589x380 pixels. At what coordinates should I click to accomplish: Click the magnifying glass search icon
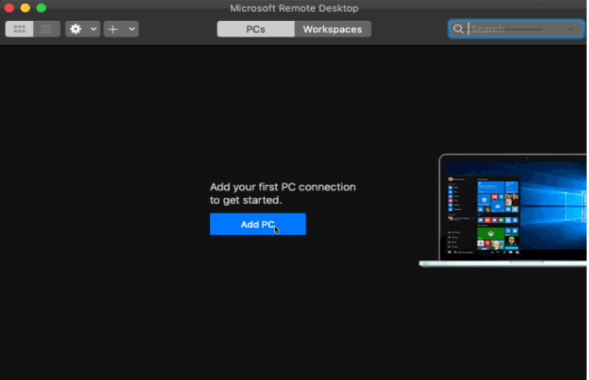coord(458,29)
